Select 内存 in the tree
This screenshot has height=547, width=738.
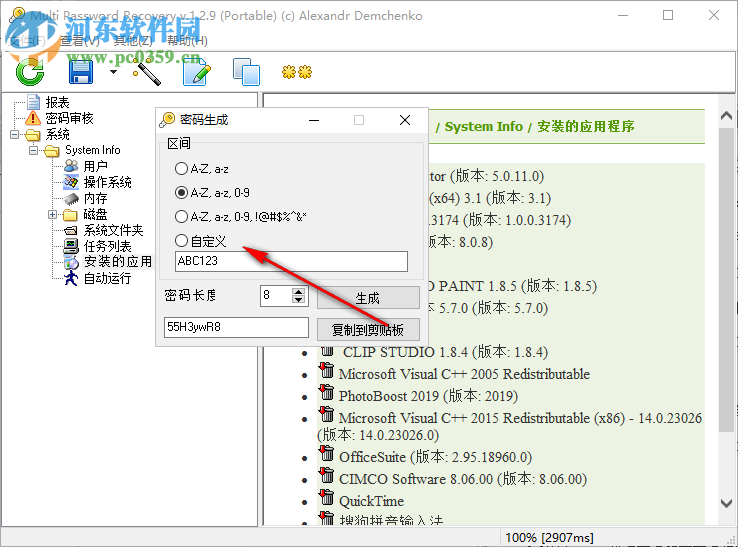pyautogui.click(x=96, y=198)
